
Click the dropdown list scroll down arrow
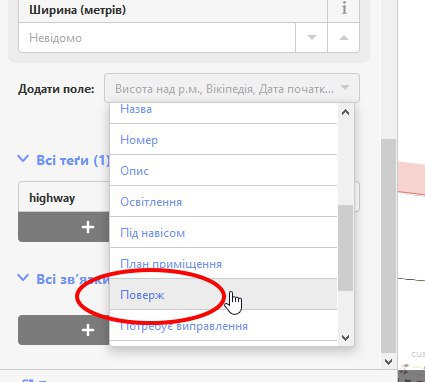pyautogui.click(x=346, y=338)
